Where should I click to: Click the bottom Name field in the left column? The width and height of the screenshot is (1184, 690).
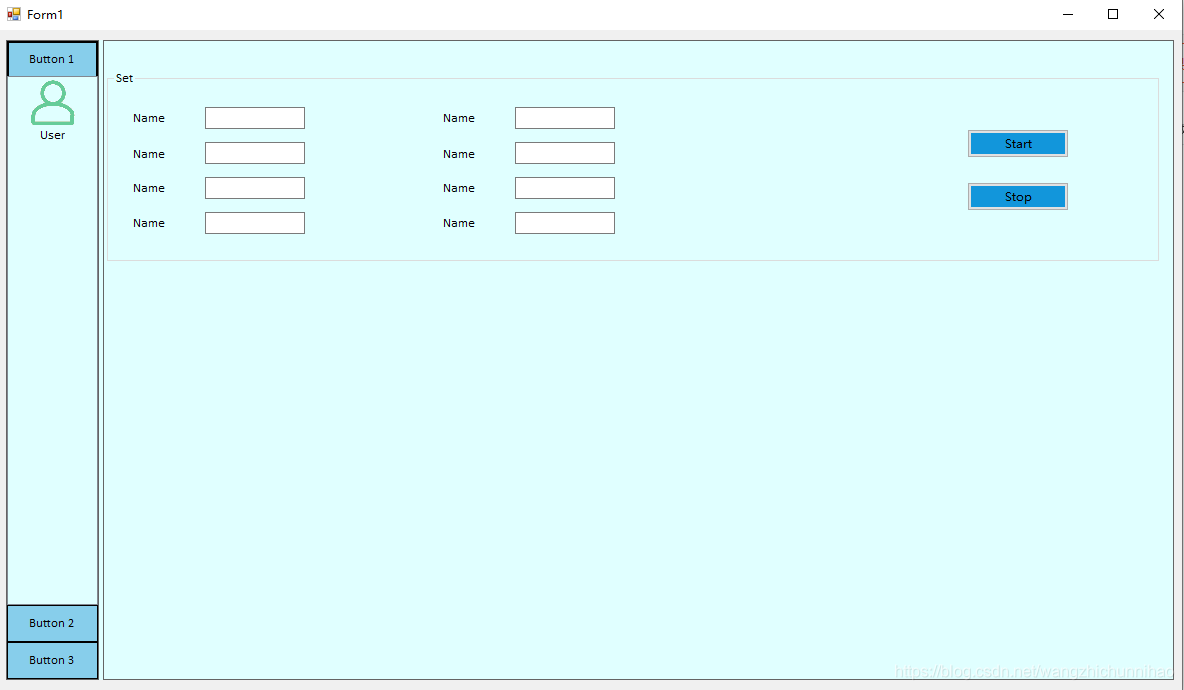click(254, 222)
